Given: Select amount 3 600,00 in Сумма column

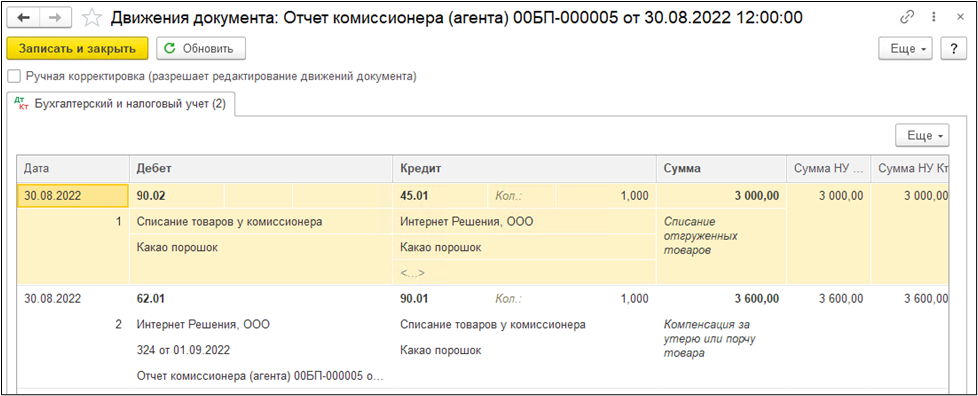Looking at the screenshot, I should pos(757,299).
